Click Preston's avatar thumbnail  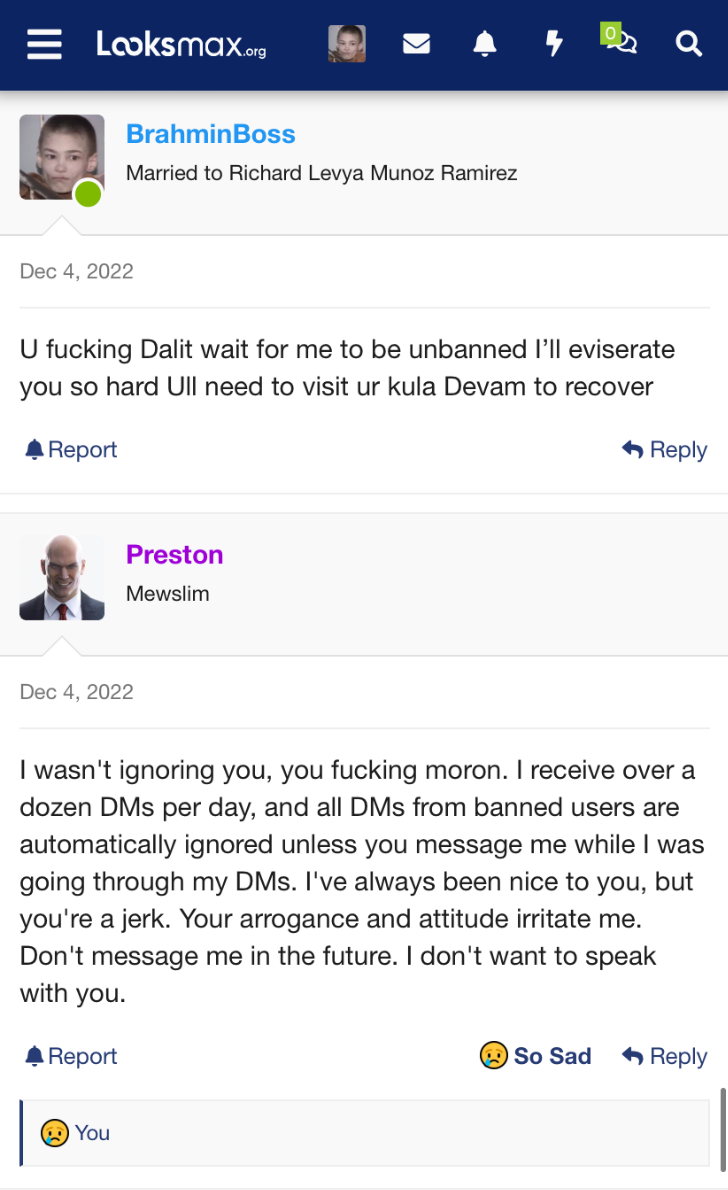point(61,578)
